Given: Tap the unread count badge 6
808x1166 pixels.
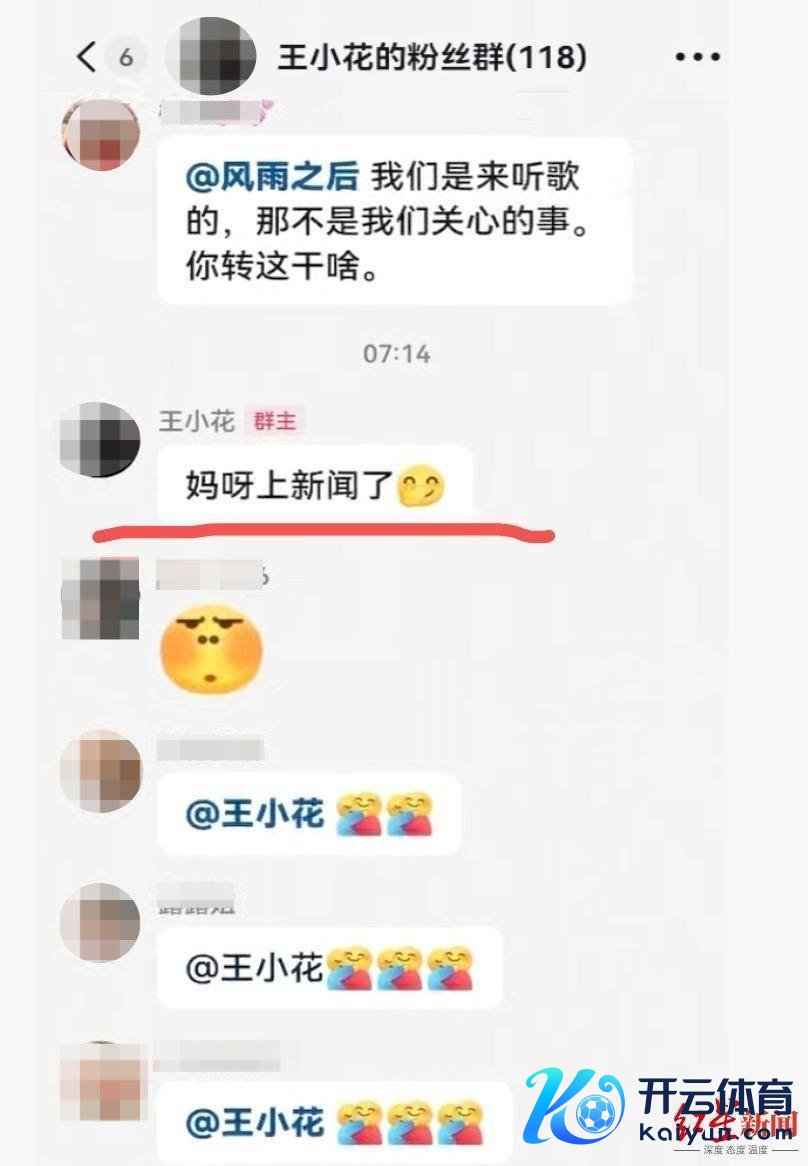Looking at the screenshot, I should 126,57.
